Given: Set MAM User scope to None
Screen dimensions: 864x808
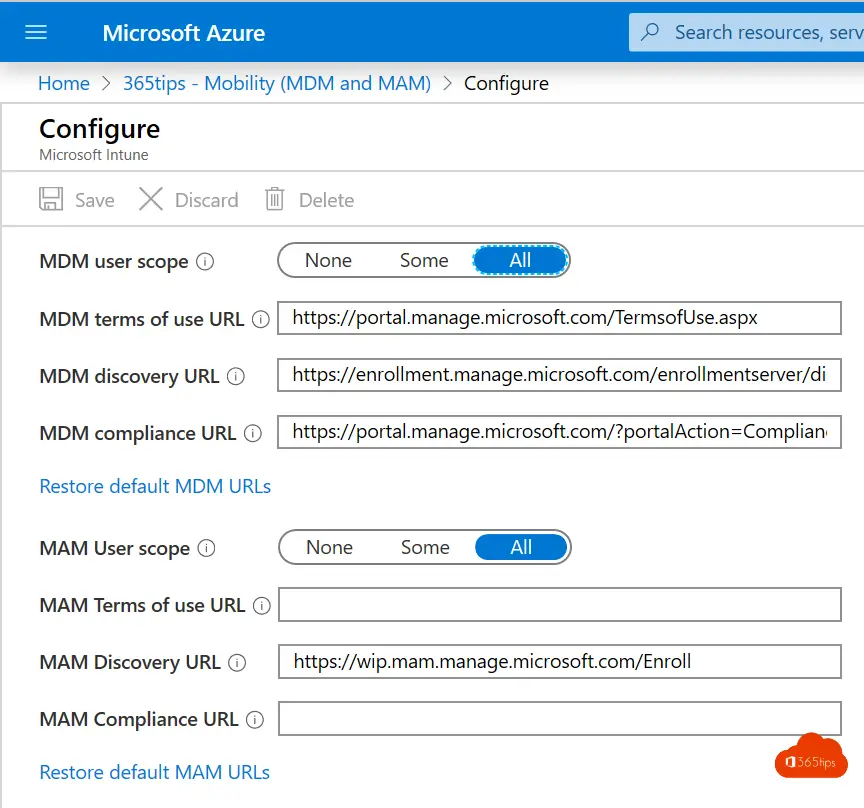Looking at the screenshot, I should point(330,547).
